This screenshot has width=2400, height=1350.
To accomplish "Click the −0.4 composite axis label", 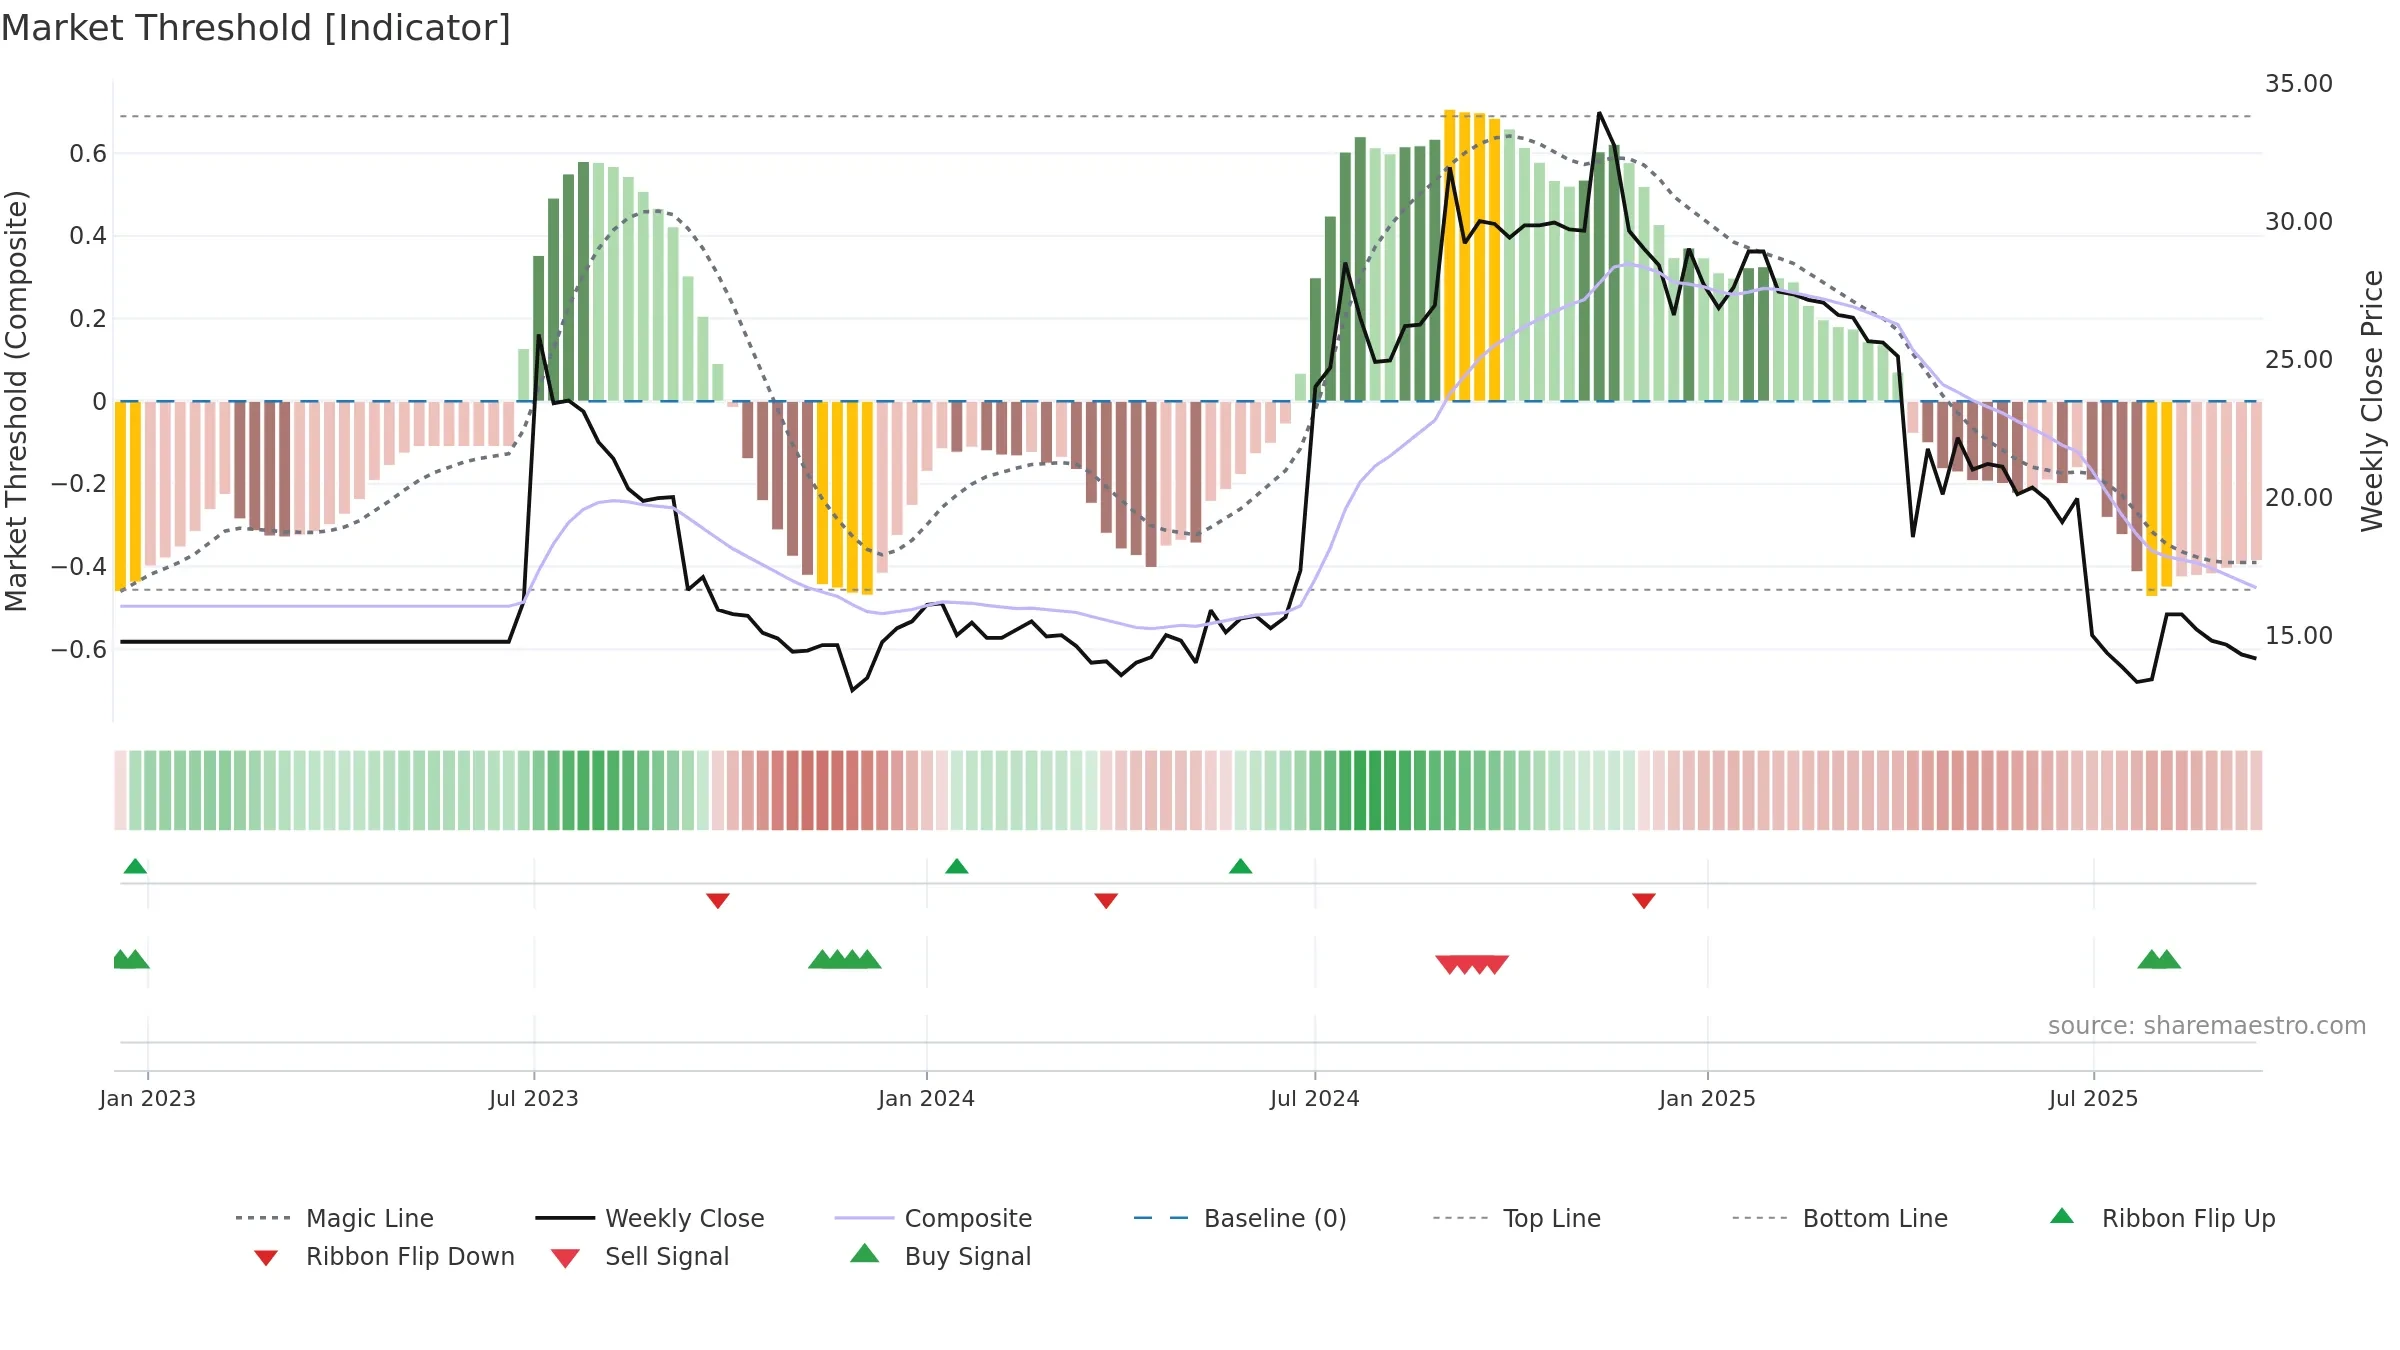I will point(79,567).
